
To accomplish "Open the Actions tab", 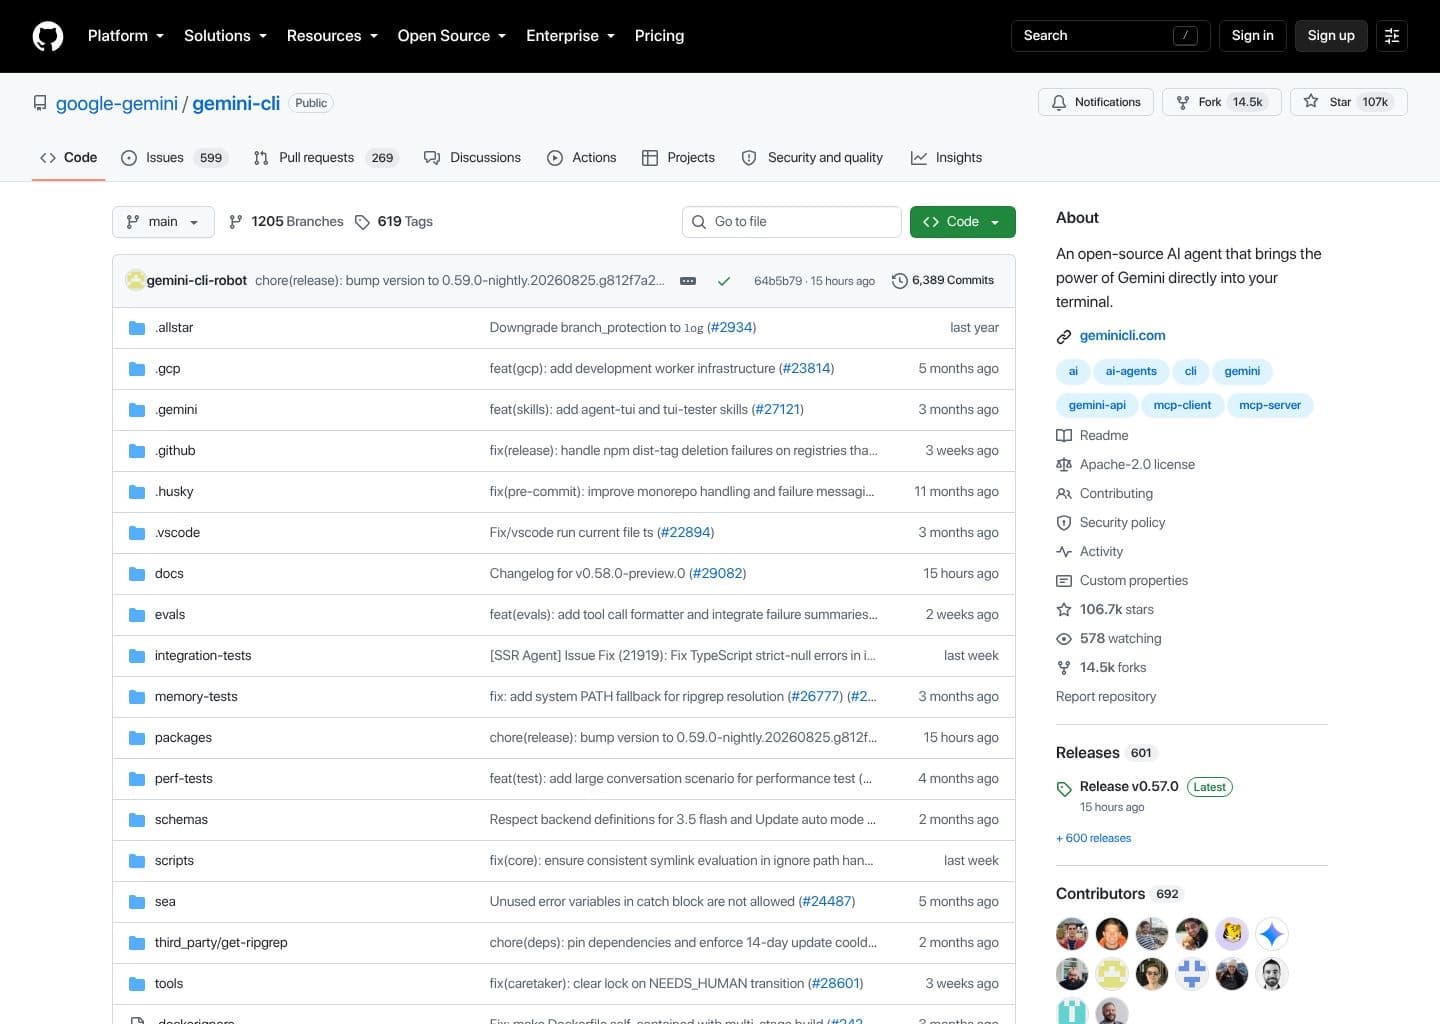I will coord(581,158).
